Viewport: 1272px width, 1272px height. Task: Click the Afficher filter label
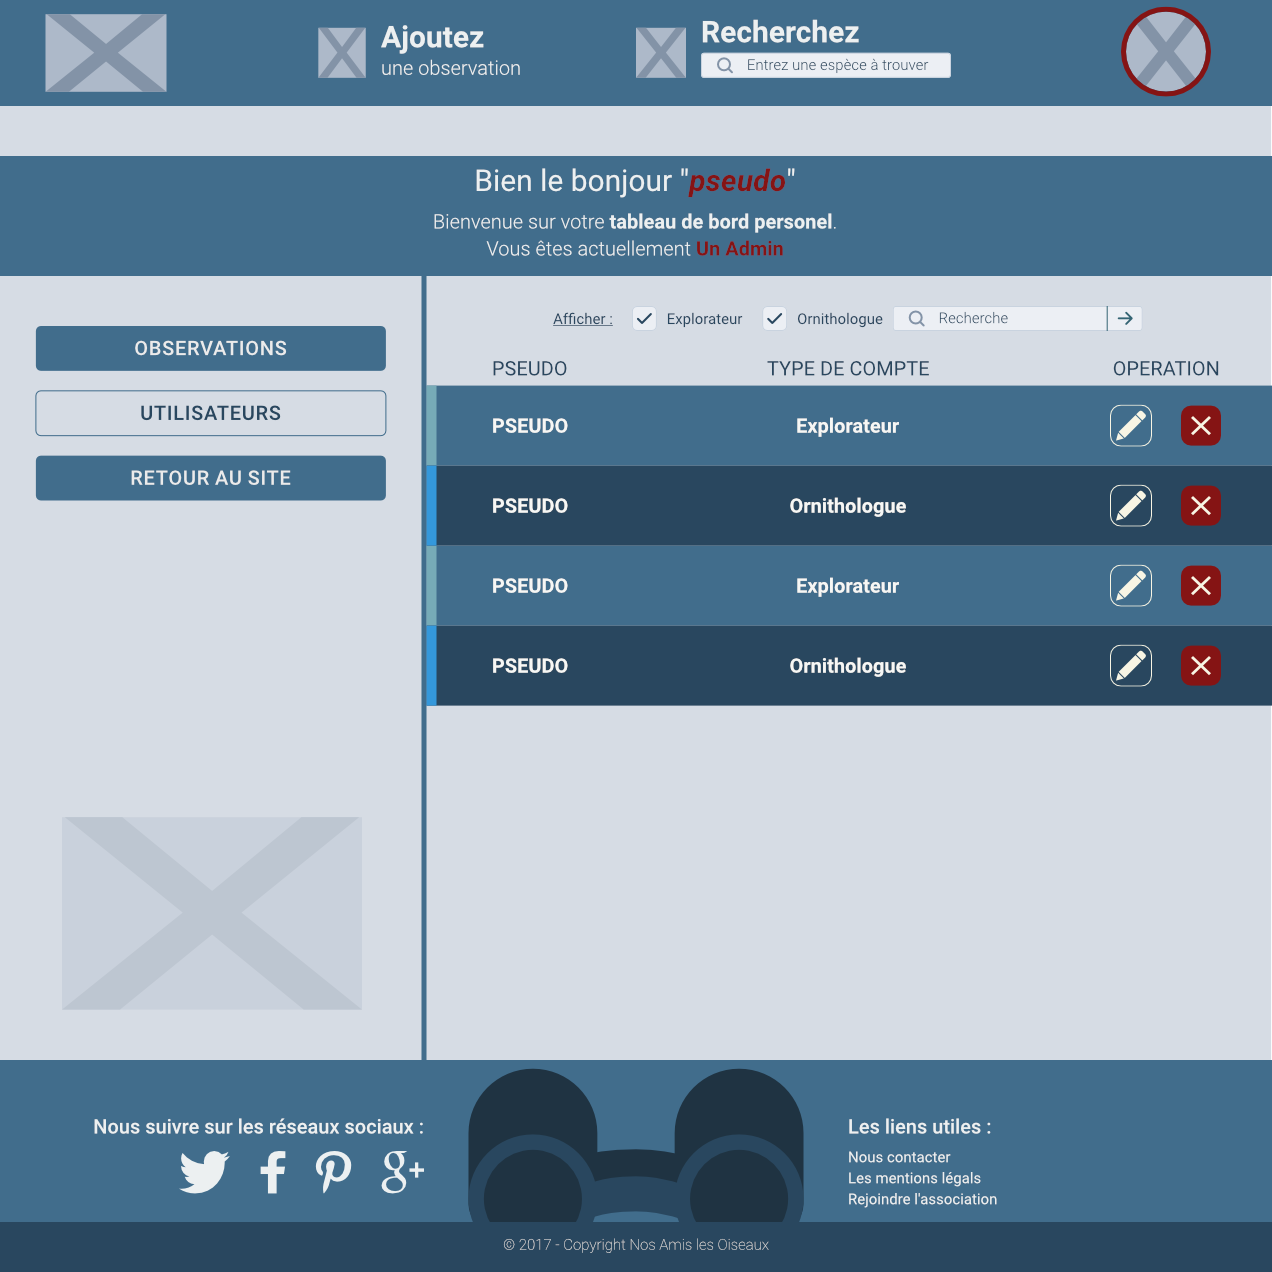coord(583,319)
